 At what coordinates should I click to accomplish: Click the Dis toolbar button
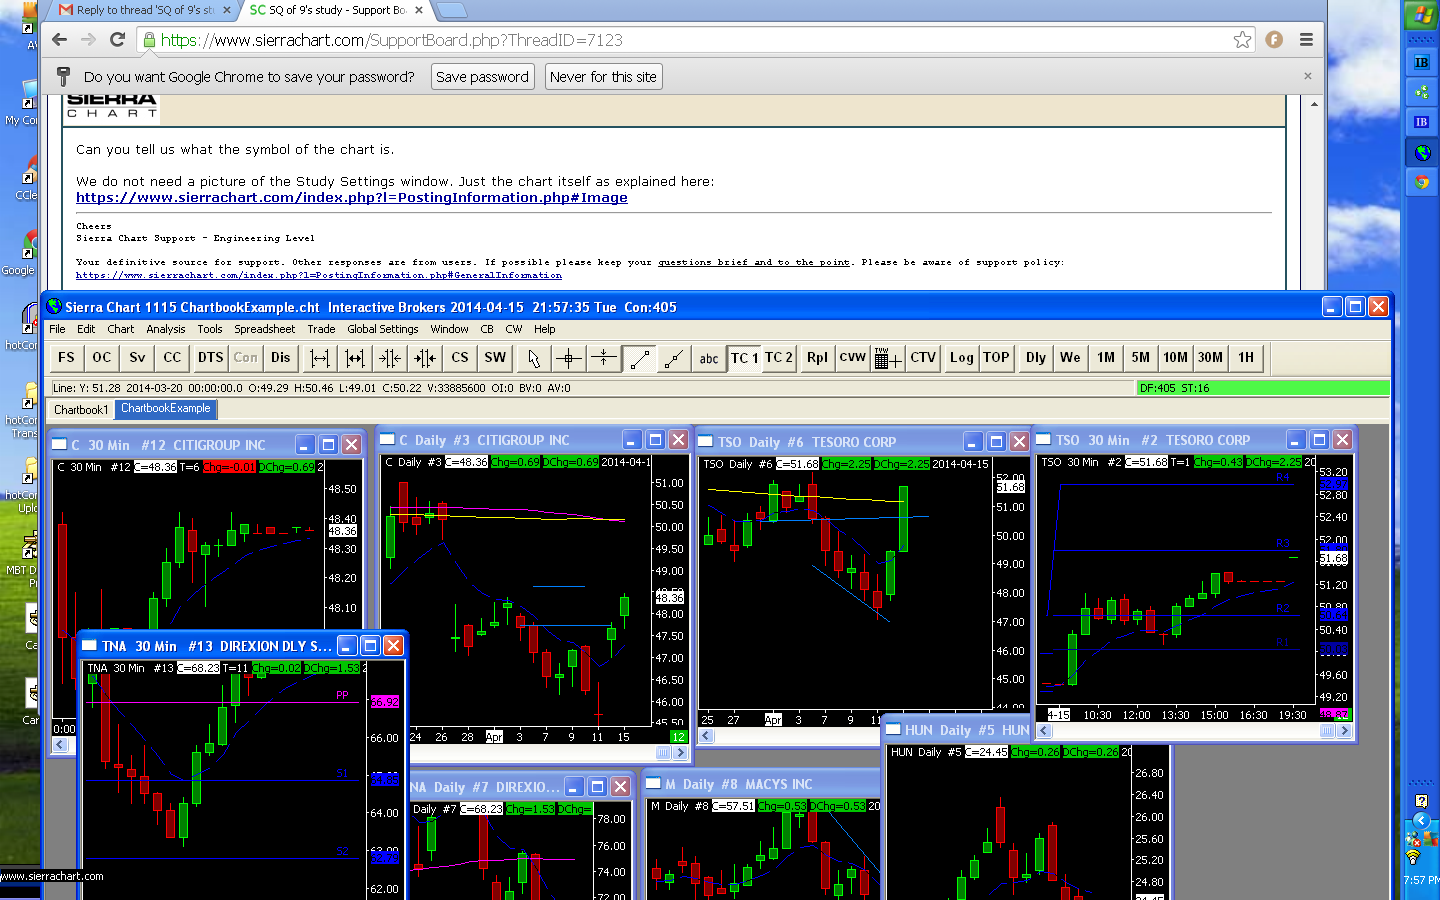click(x=281, y=358)
